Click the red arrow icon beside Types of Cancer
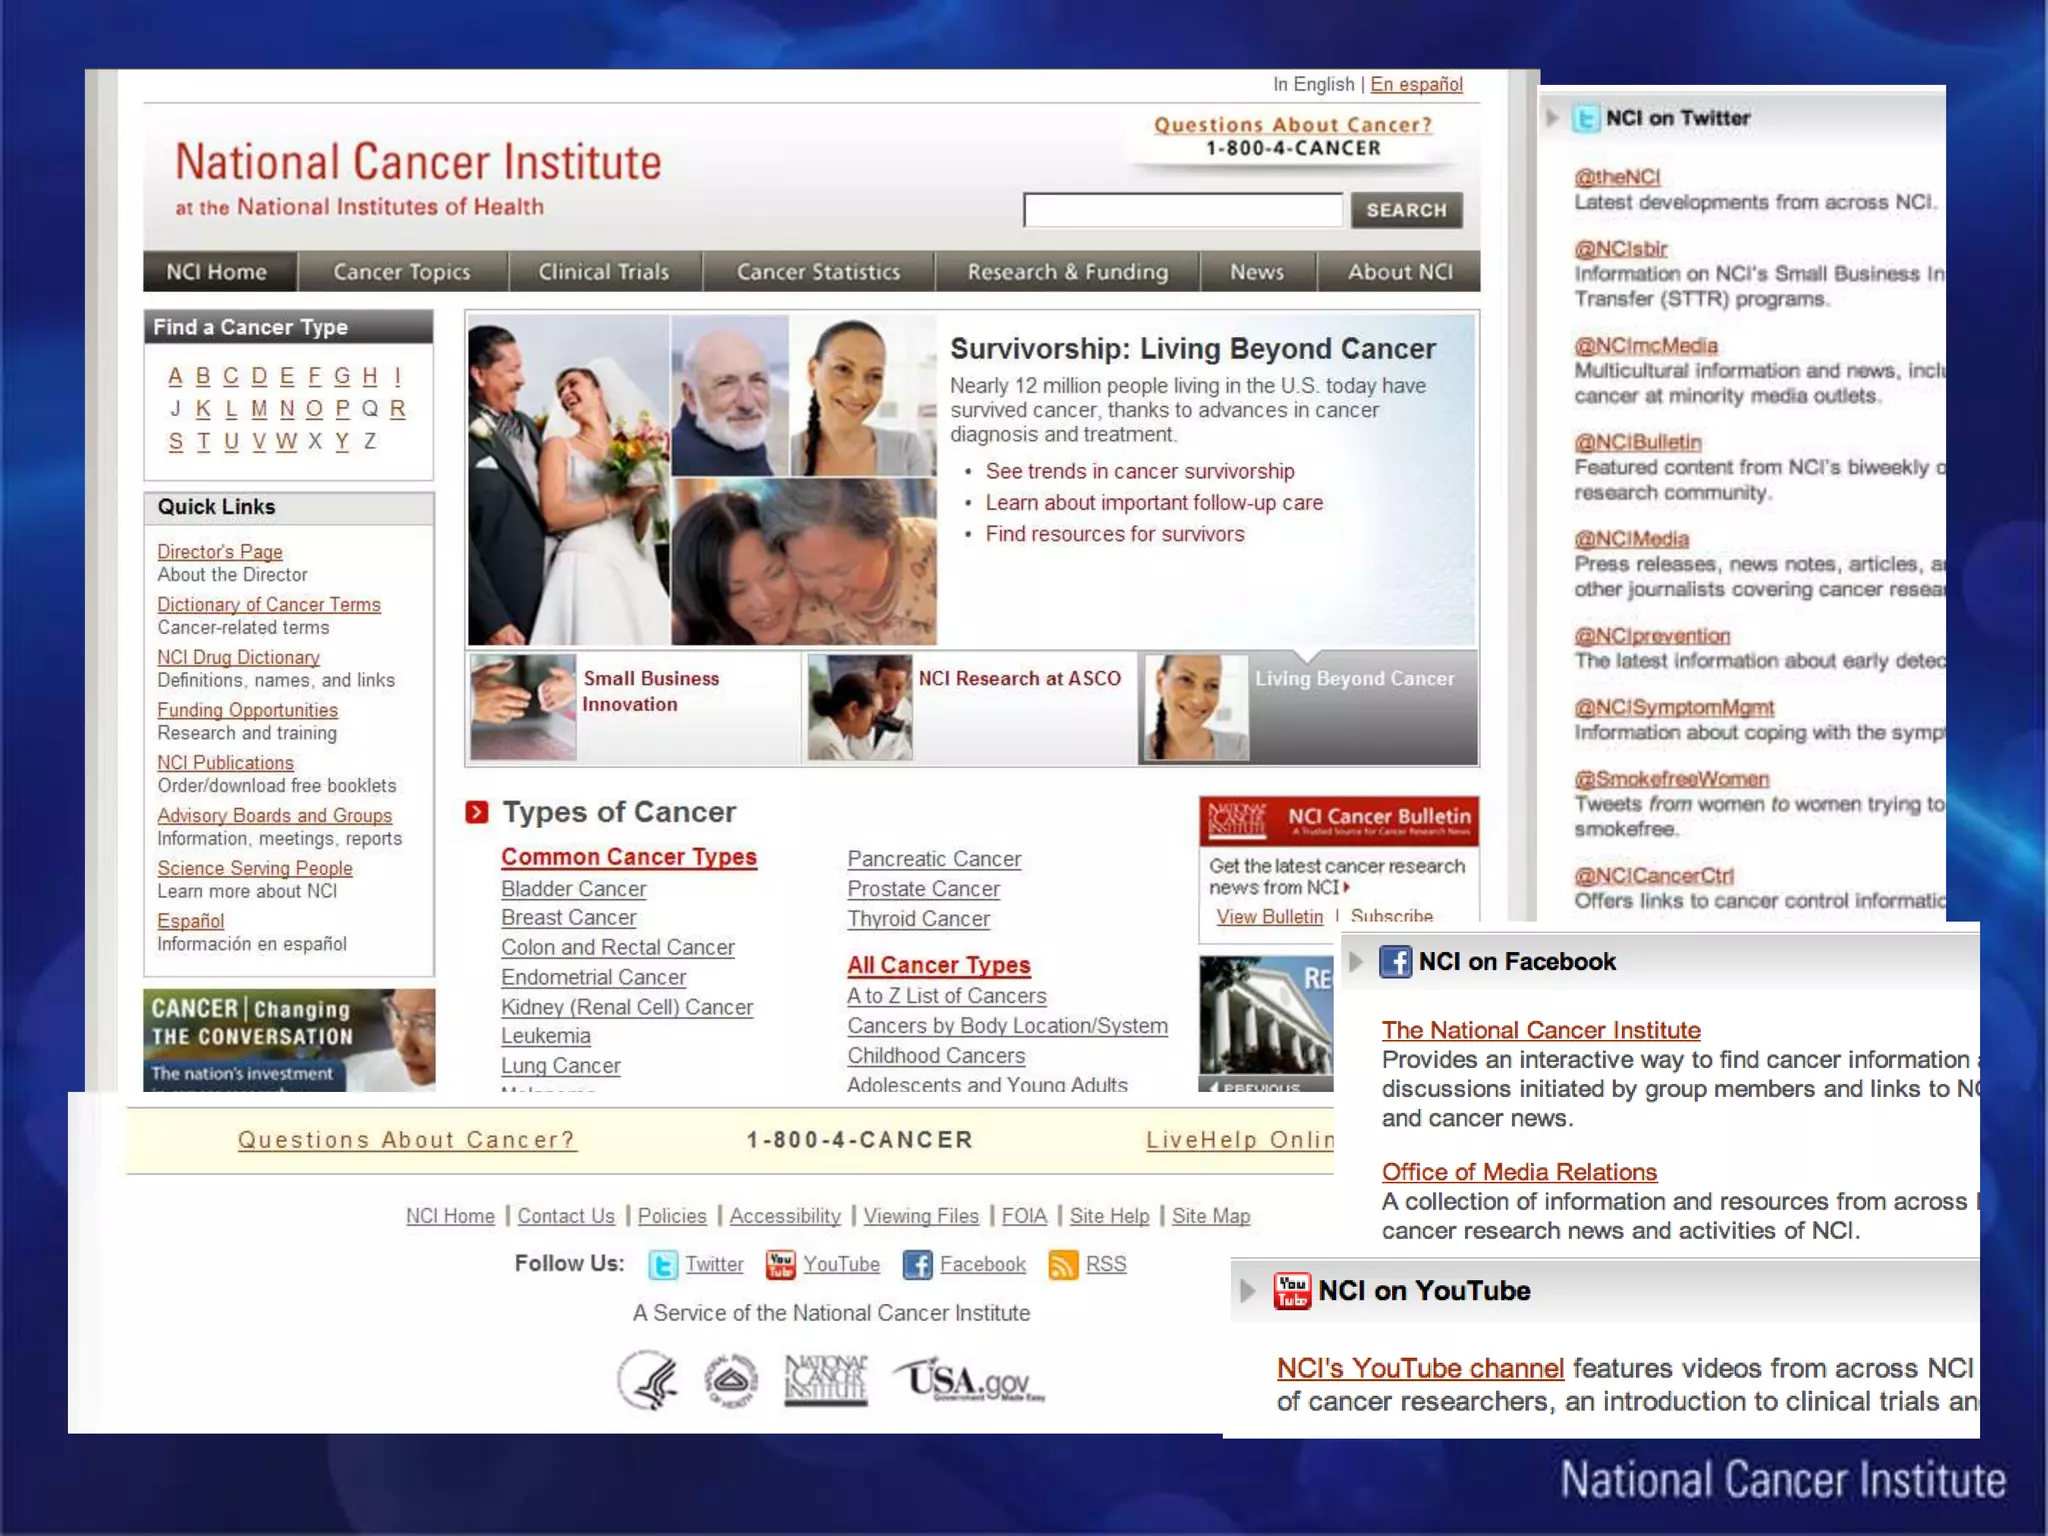 click(477, 812)
